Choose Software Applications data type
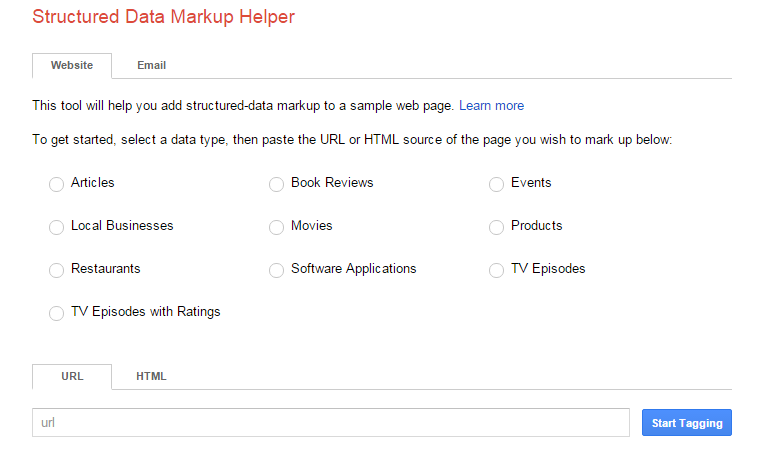774x454 pixels. (x=276, y=271)
